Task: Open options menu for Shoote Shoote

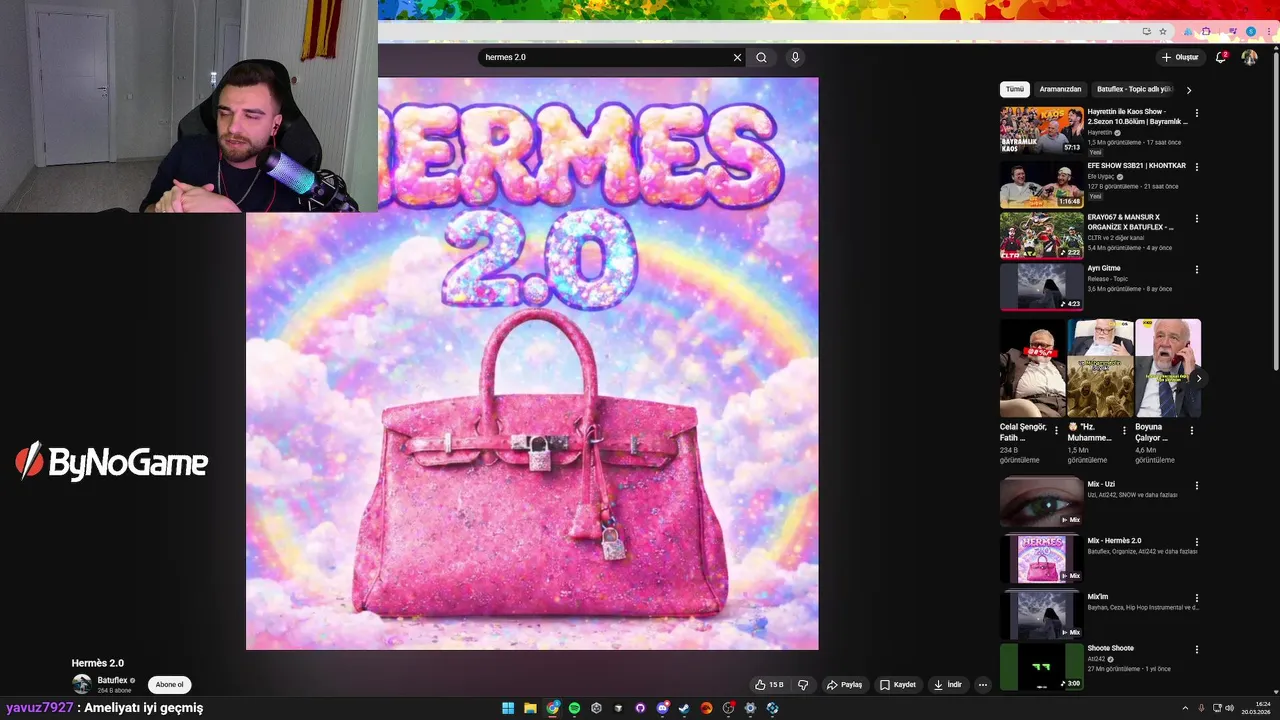Action: pos(1196,650)
